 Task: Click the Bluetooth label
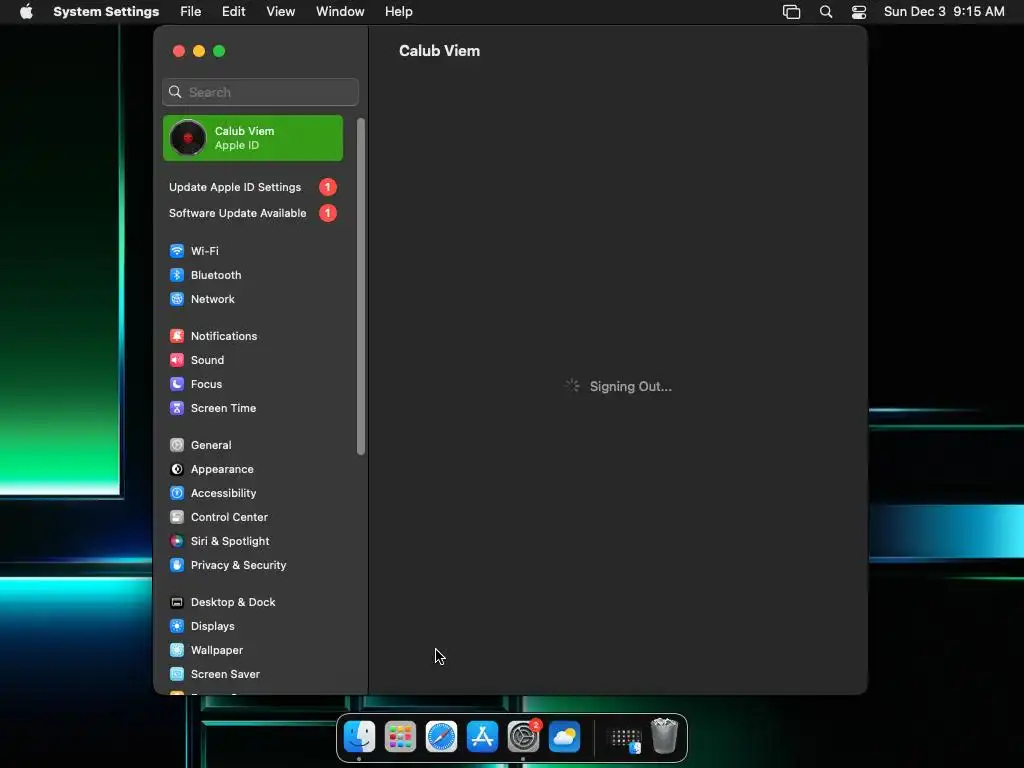pyautogui.click(x=216, y=275)
